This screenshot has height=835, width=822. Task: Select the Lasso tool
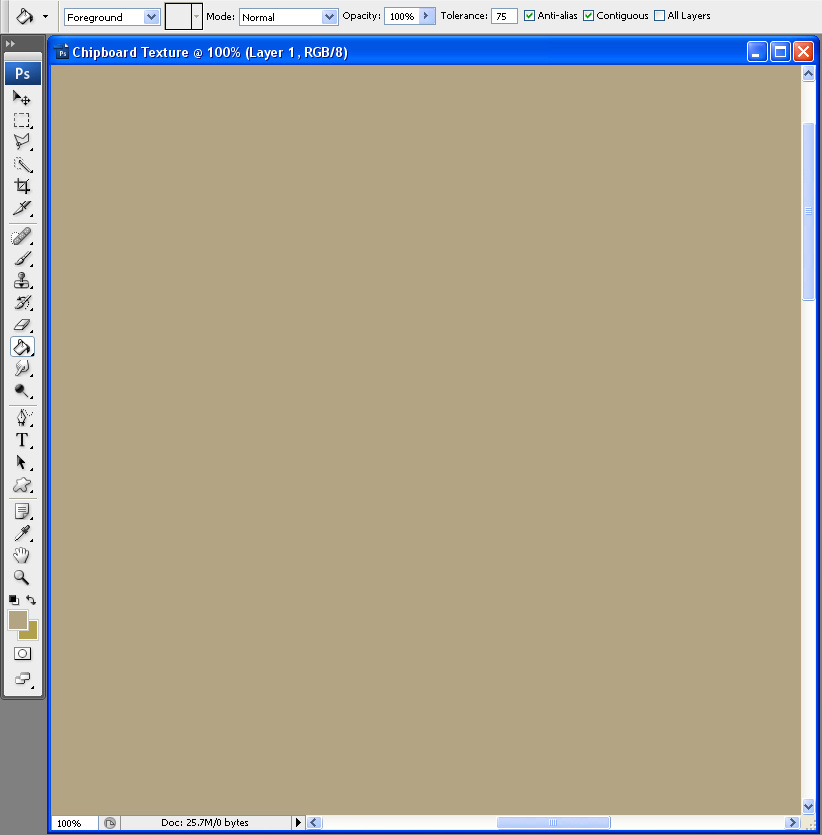pos(22,143)
